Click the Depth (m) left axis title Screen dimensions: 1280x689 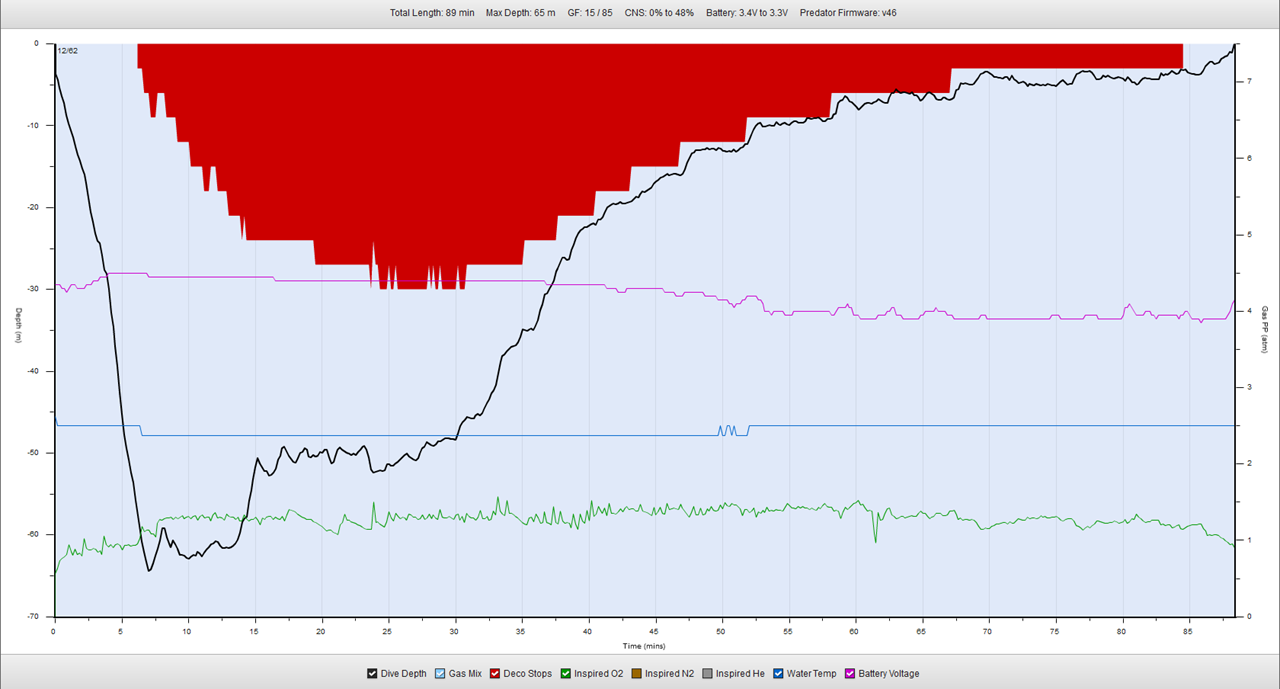[17, 326]
